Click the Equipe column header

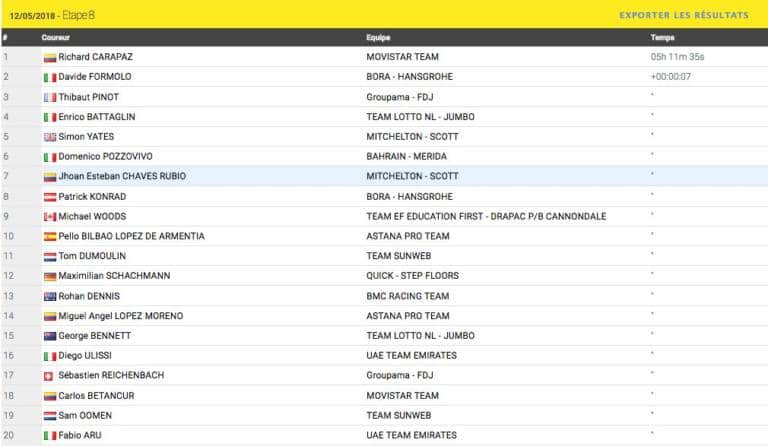(x=378, y=37)
